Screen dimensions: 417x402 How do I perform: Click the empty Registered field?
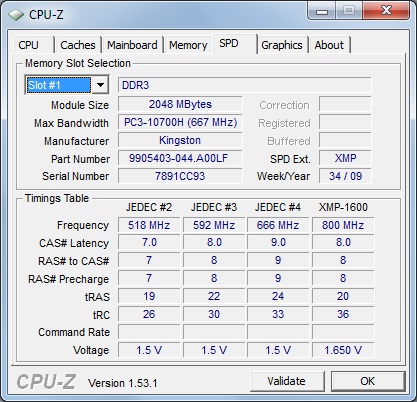click(345, 122)
